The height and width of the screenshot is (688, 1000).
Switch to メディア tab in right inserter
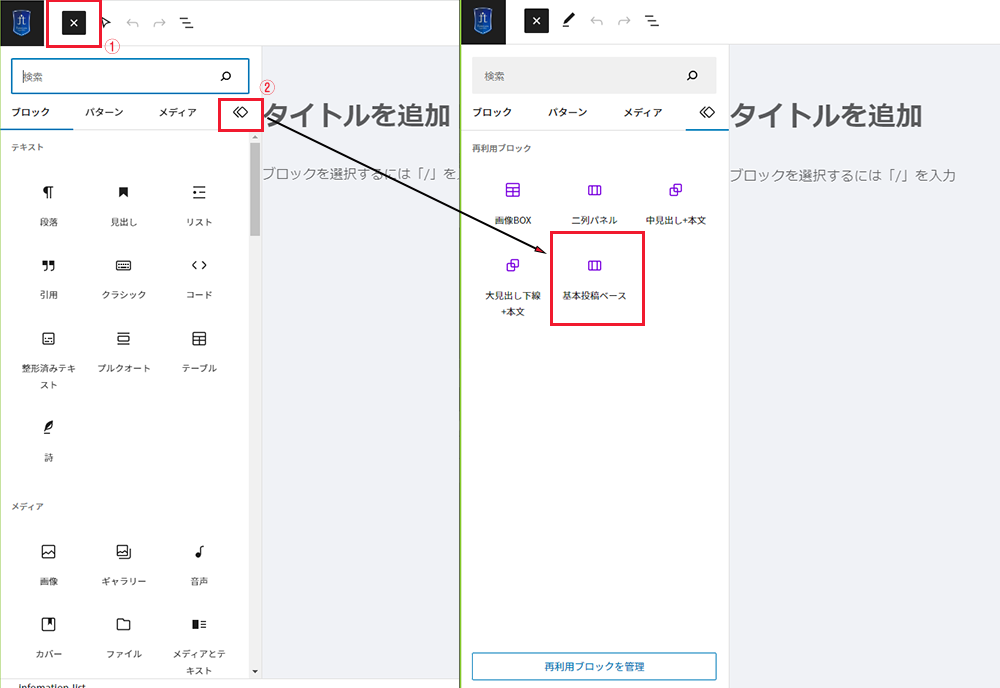642,112
